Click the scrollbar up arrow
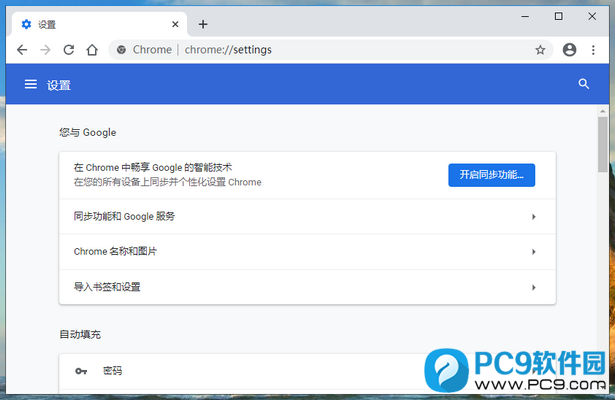The height and width of the screenshot is (400, 615). click(602, 111)
